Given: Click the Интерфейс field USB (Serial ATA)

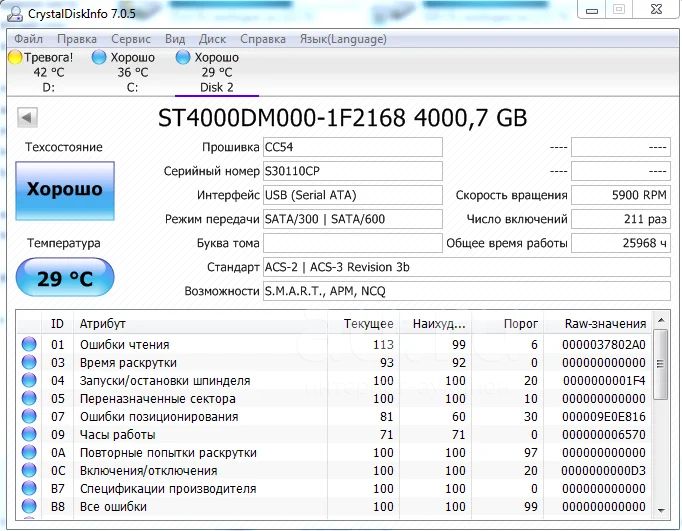Looking at the screenshot, I should (x=353, y=195).
